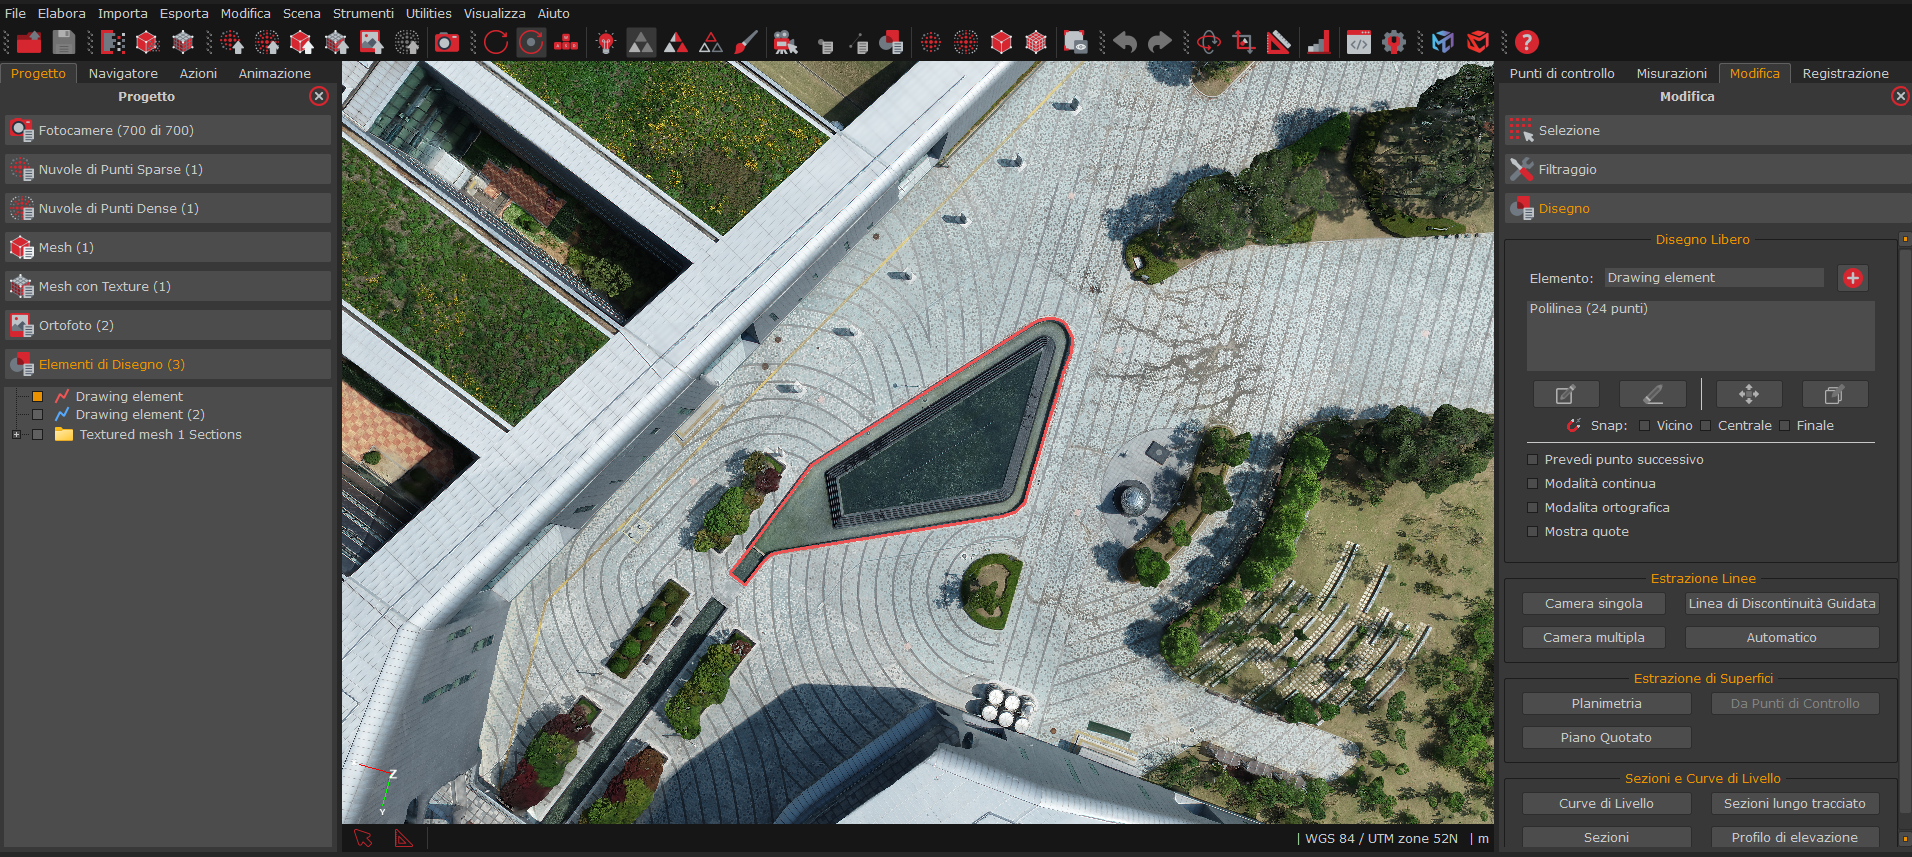Click the blue cube logo icon

(x=1442, y=42)
